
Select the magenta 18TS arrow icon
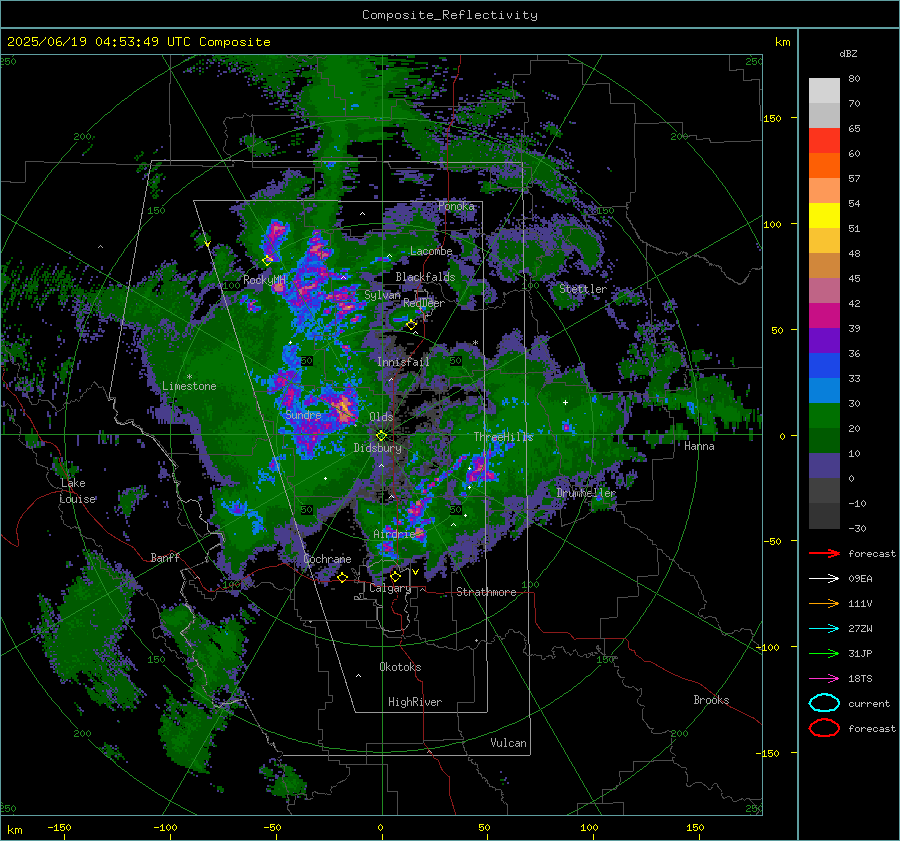point(824,679)
